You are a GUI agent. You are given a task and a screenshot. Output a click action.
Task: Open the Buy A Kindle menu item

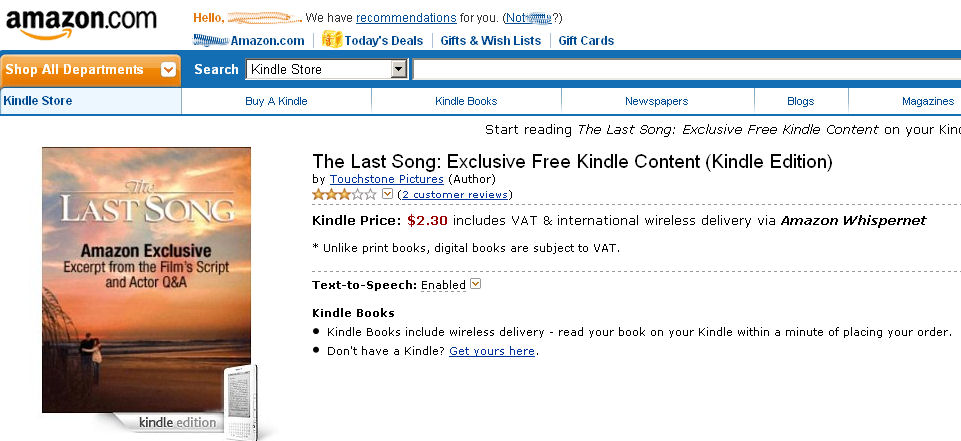coord(276,101)
